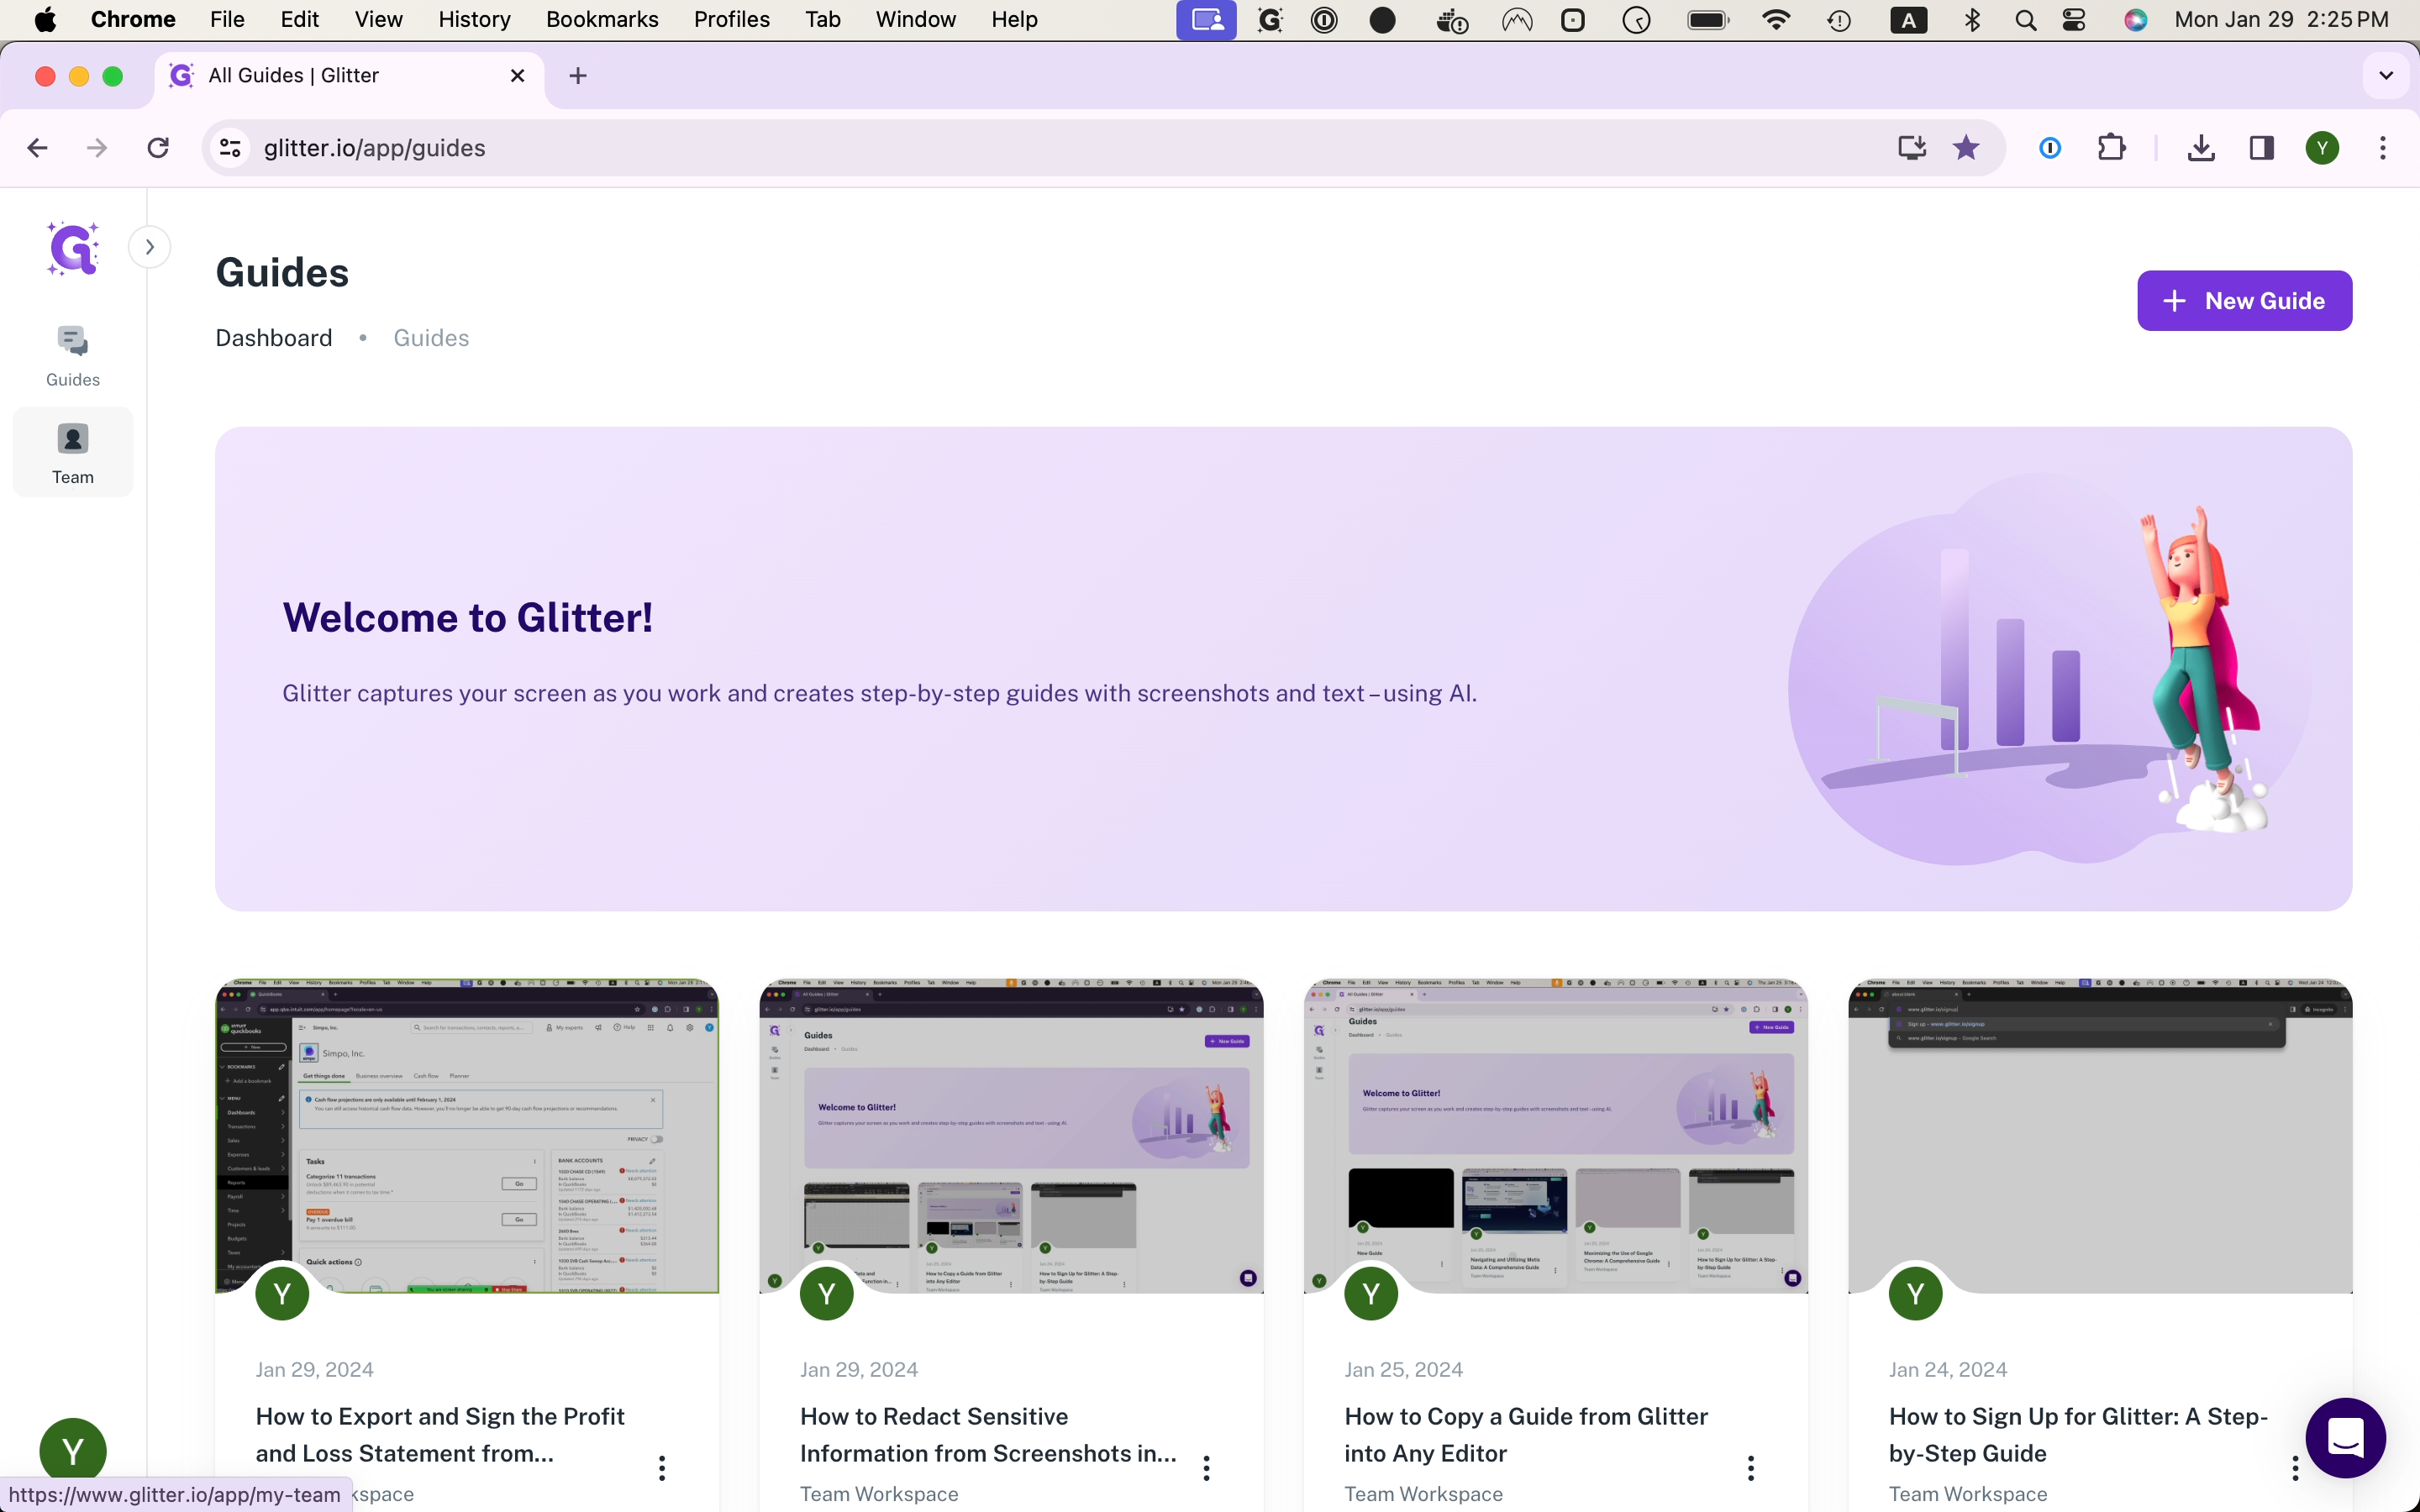Image resolution: width=2420 pixels, height=1512 pixels.
Task: Click the Bluetooth icon in menu bar
Action: point(1972,20)
